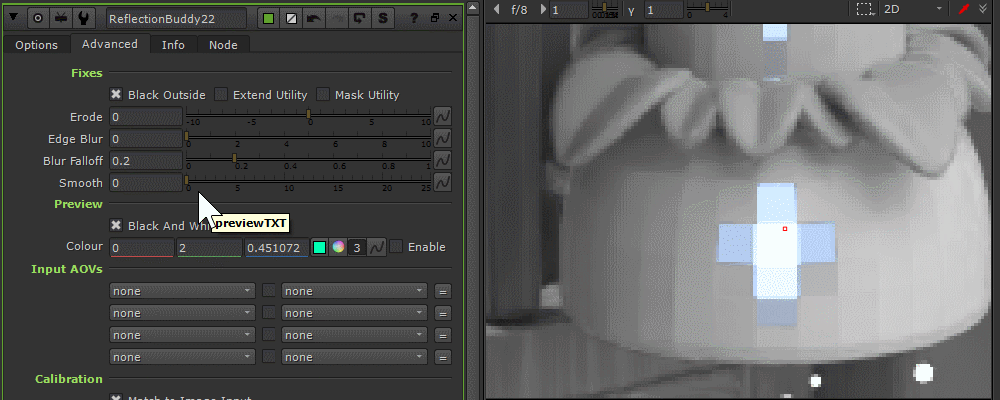Open second row right 'none' AOV dropdown
Image resolution: width=1000 pixels, height=400 pixels.
pos(354,313)
